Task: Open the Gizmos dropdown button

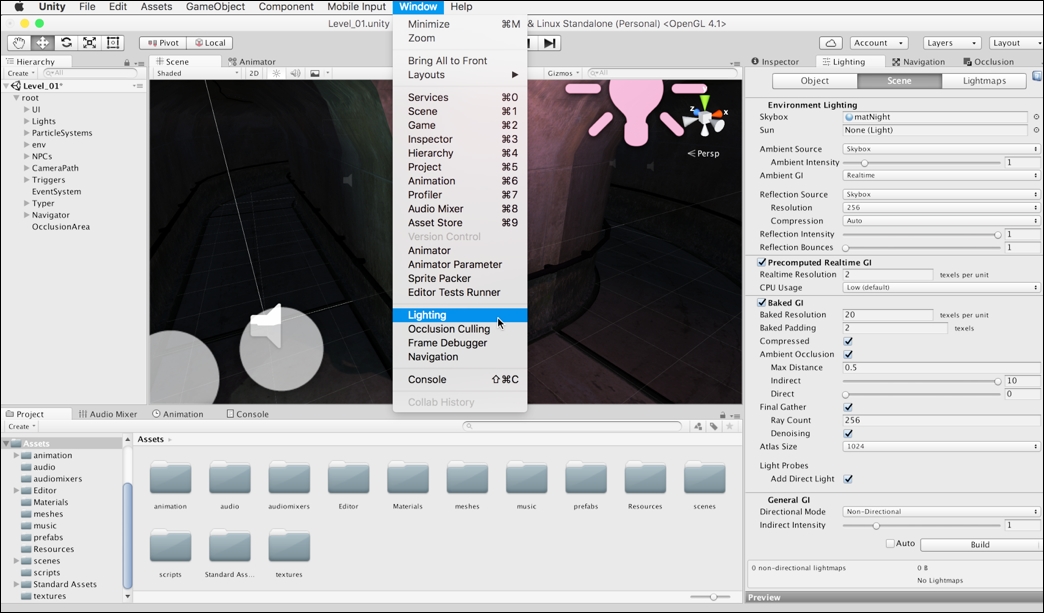Action: click(x=563, y=73)
